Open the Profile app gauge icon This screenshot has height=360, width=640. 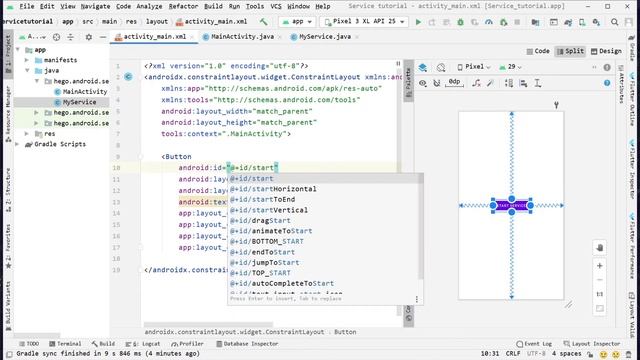point(489,22)
